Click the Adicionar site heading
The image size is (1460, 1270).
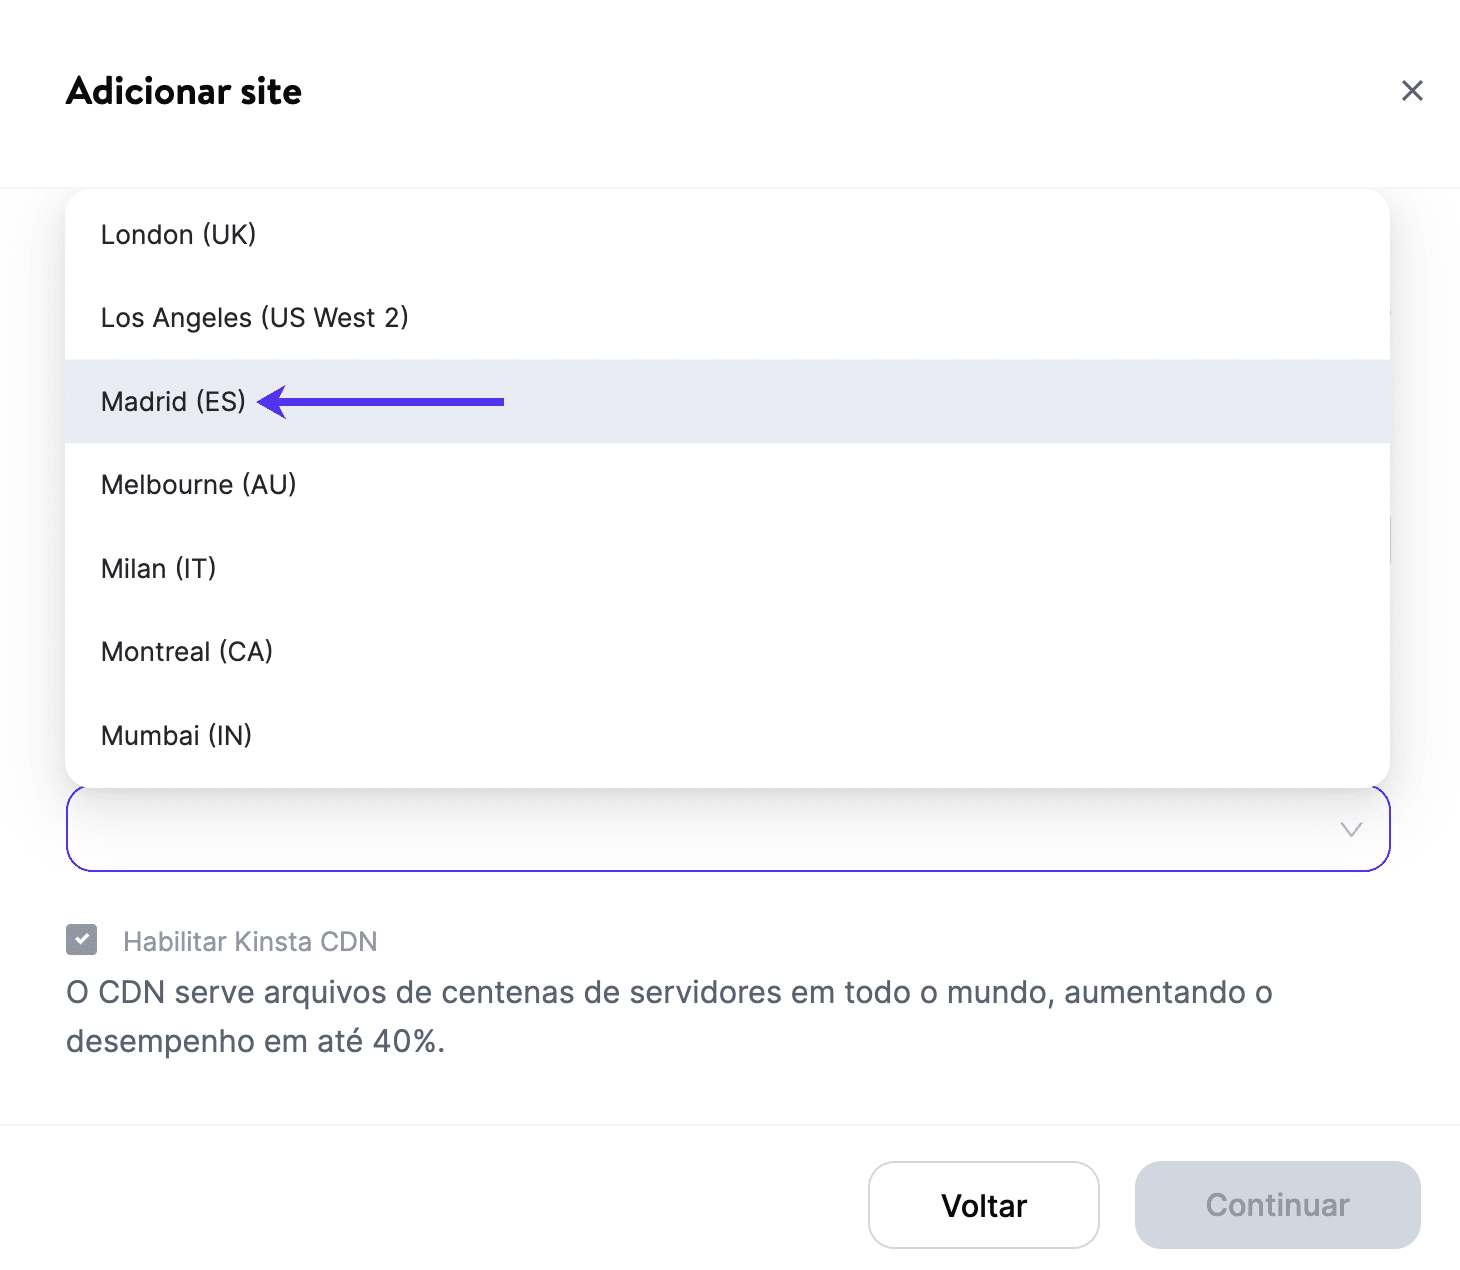tap(184, 92)
